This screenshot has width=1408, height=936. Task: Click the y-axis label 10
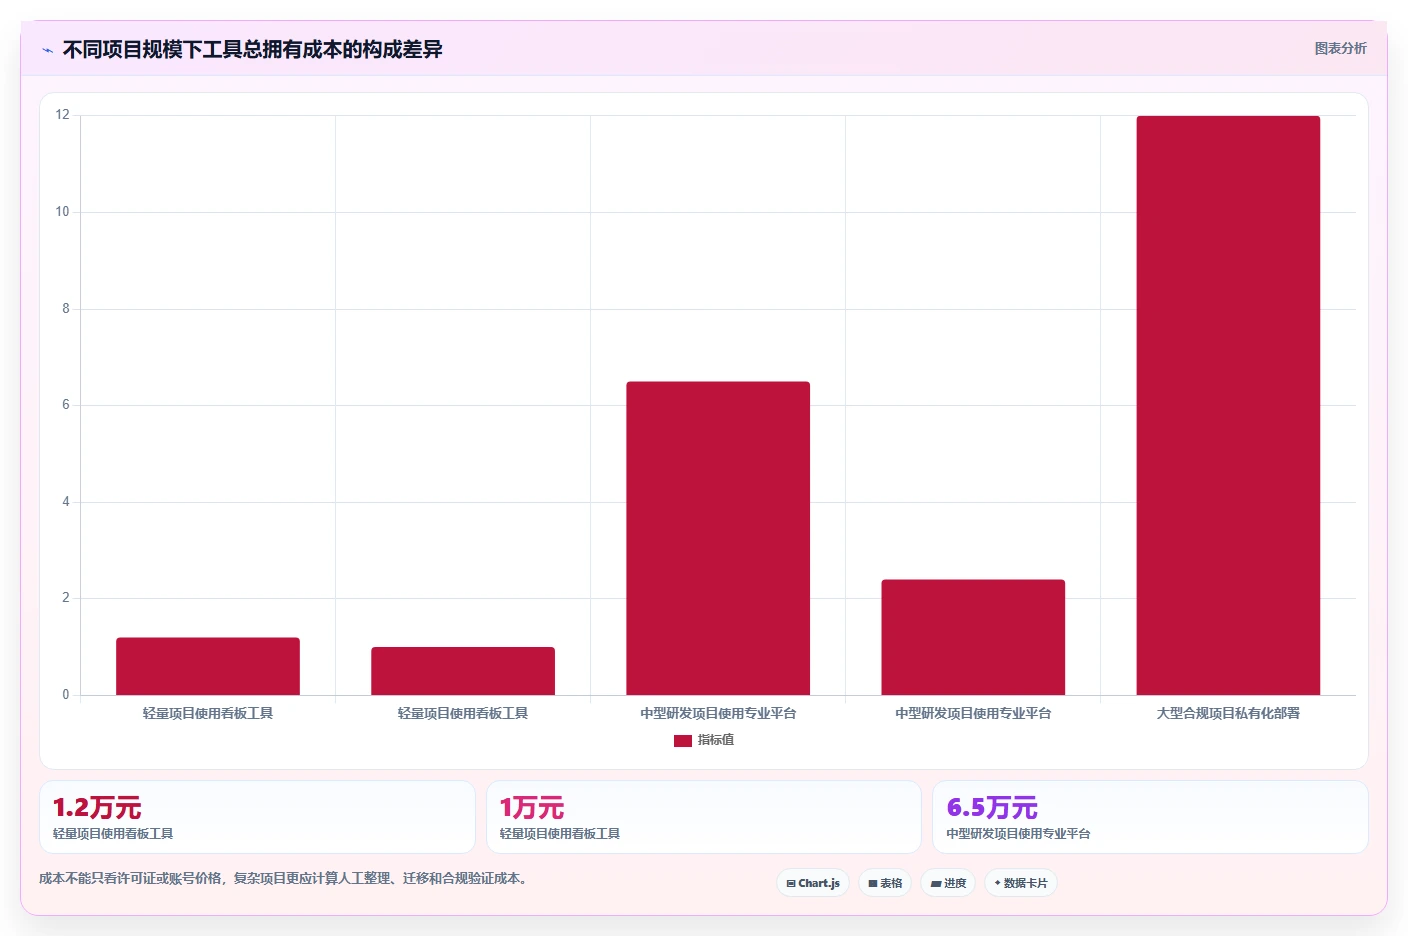coord(63,212)
